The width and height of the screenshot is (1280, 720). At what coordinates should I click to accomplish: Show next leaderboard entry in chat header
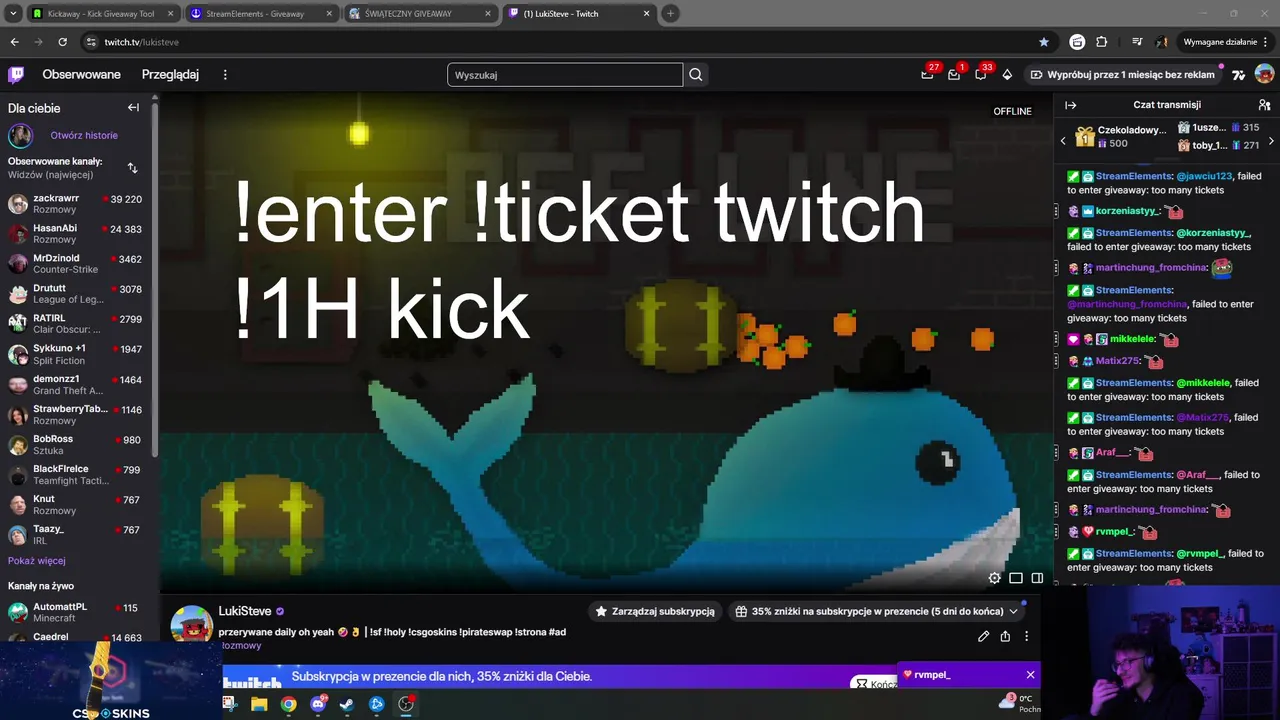[1271, 141]
